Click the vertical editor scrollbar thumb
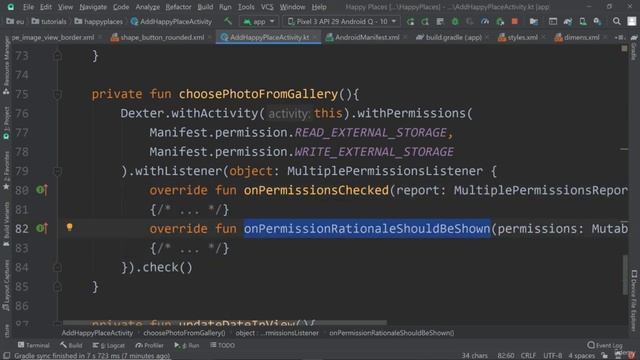Screen dimensions: 640x360 coord(624,275)
